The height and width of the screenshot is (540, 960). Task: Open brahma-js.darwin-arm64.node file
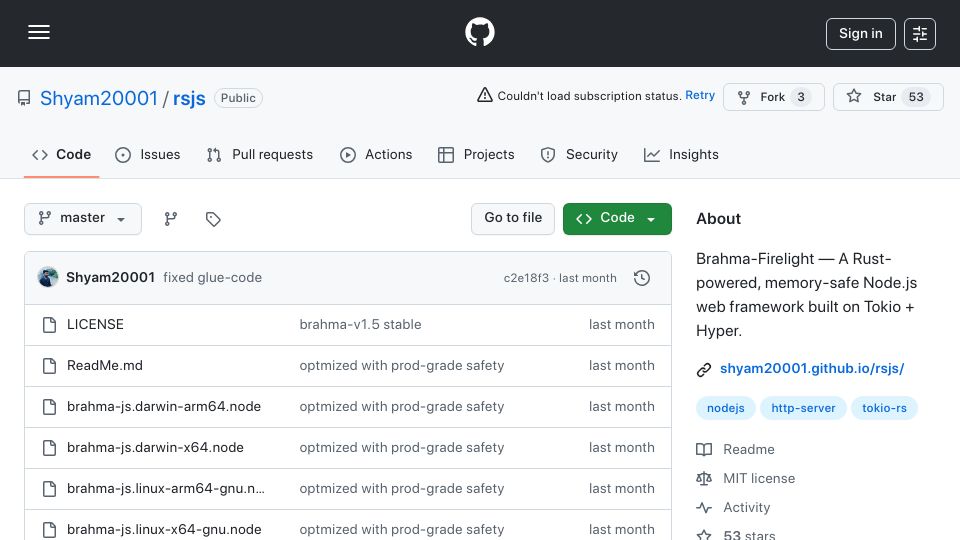click(164, 407)
